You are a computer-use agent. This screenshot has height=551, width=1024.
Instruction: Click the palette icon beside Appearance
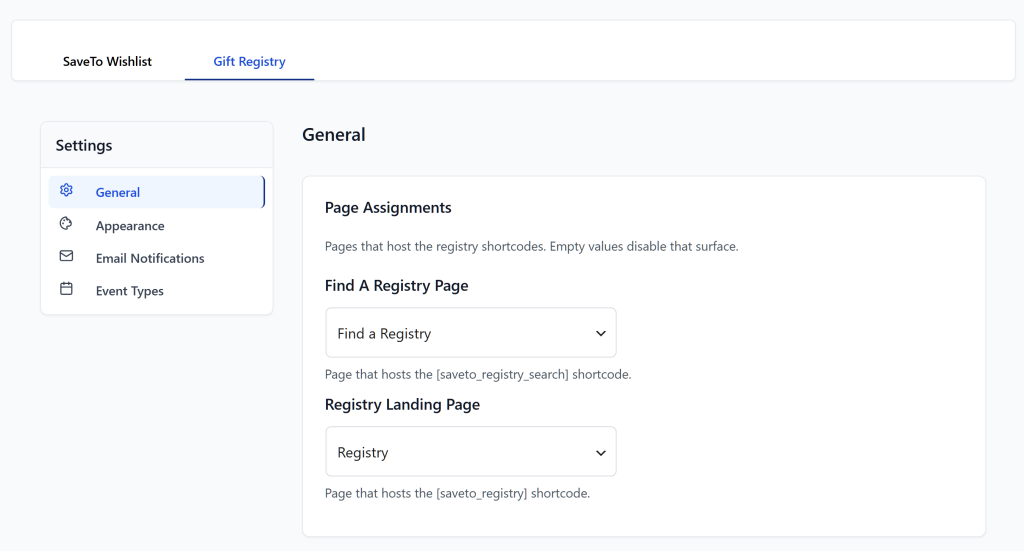(66, 223)
